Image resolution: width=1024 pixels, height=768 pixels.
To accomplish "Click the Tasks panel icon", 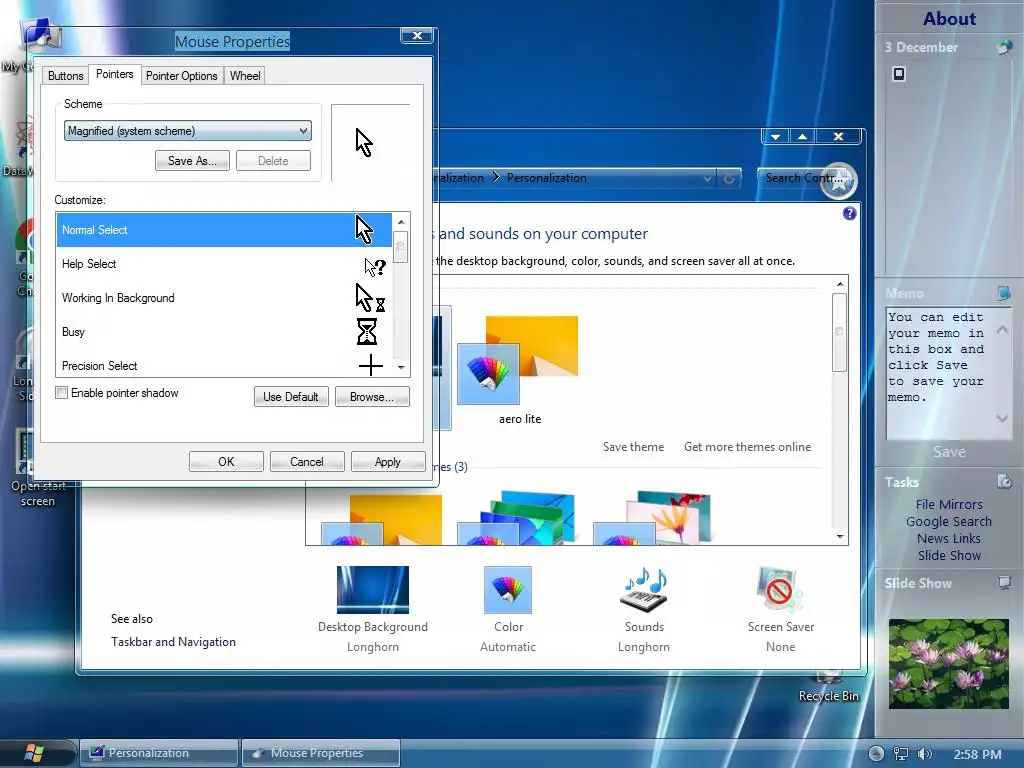I will tap(1004, 481).
